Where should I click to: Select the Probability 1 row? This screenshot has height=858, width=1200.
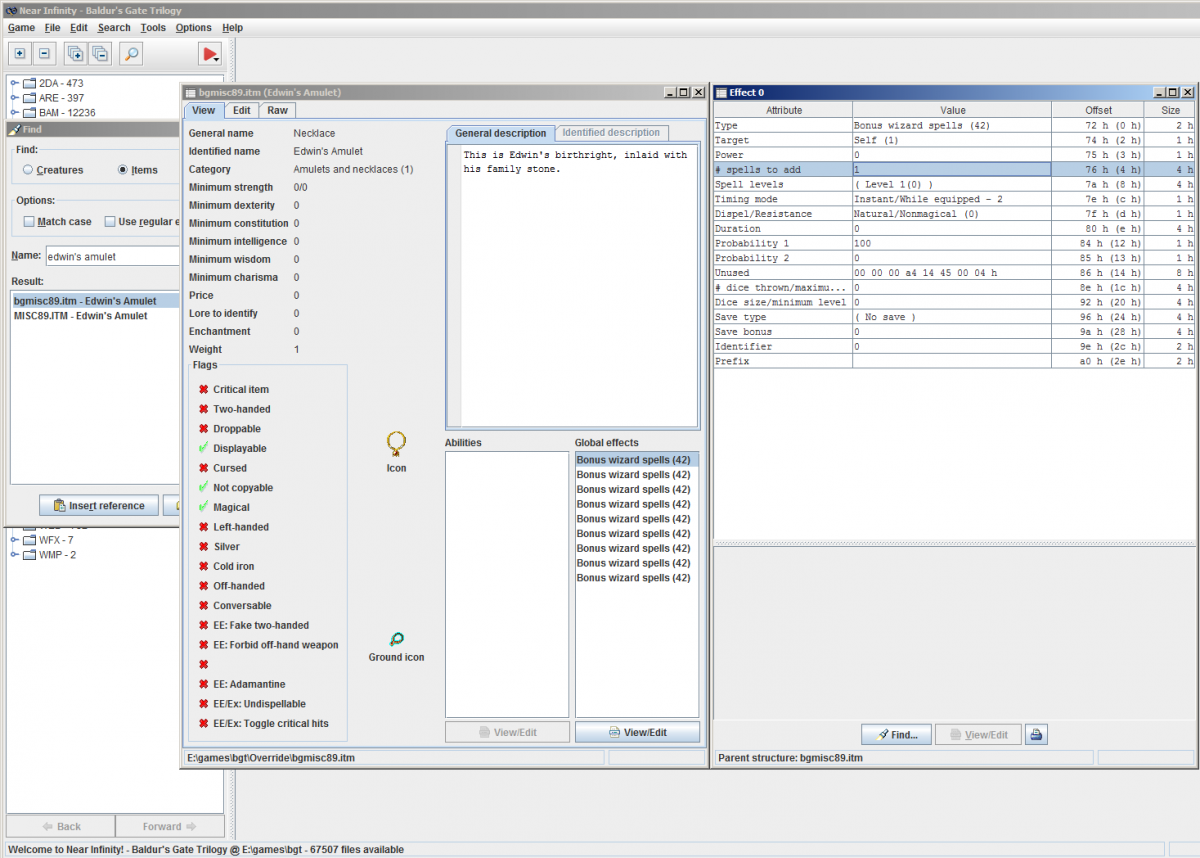tap(954, 244)
